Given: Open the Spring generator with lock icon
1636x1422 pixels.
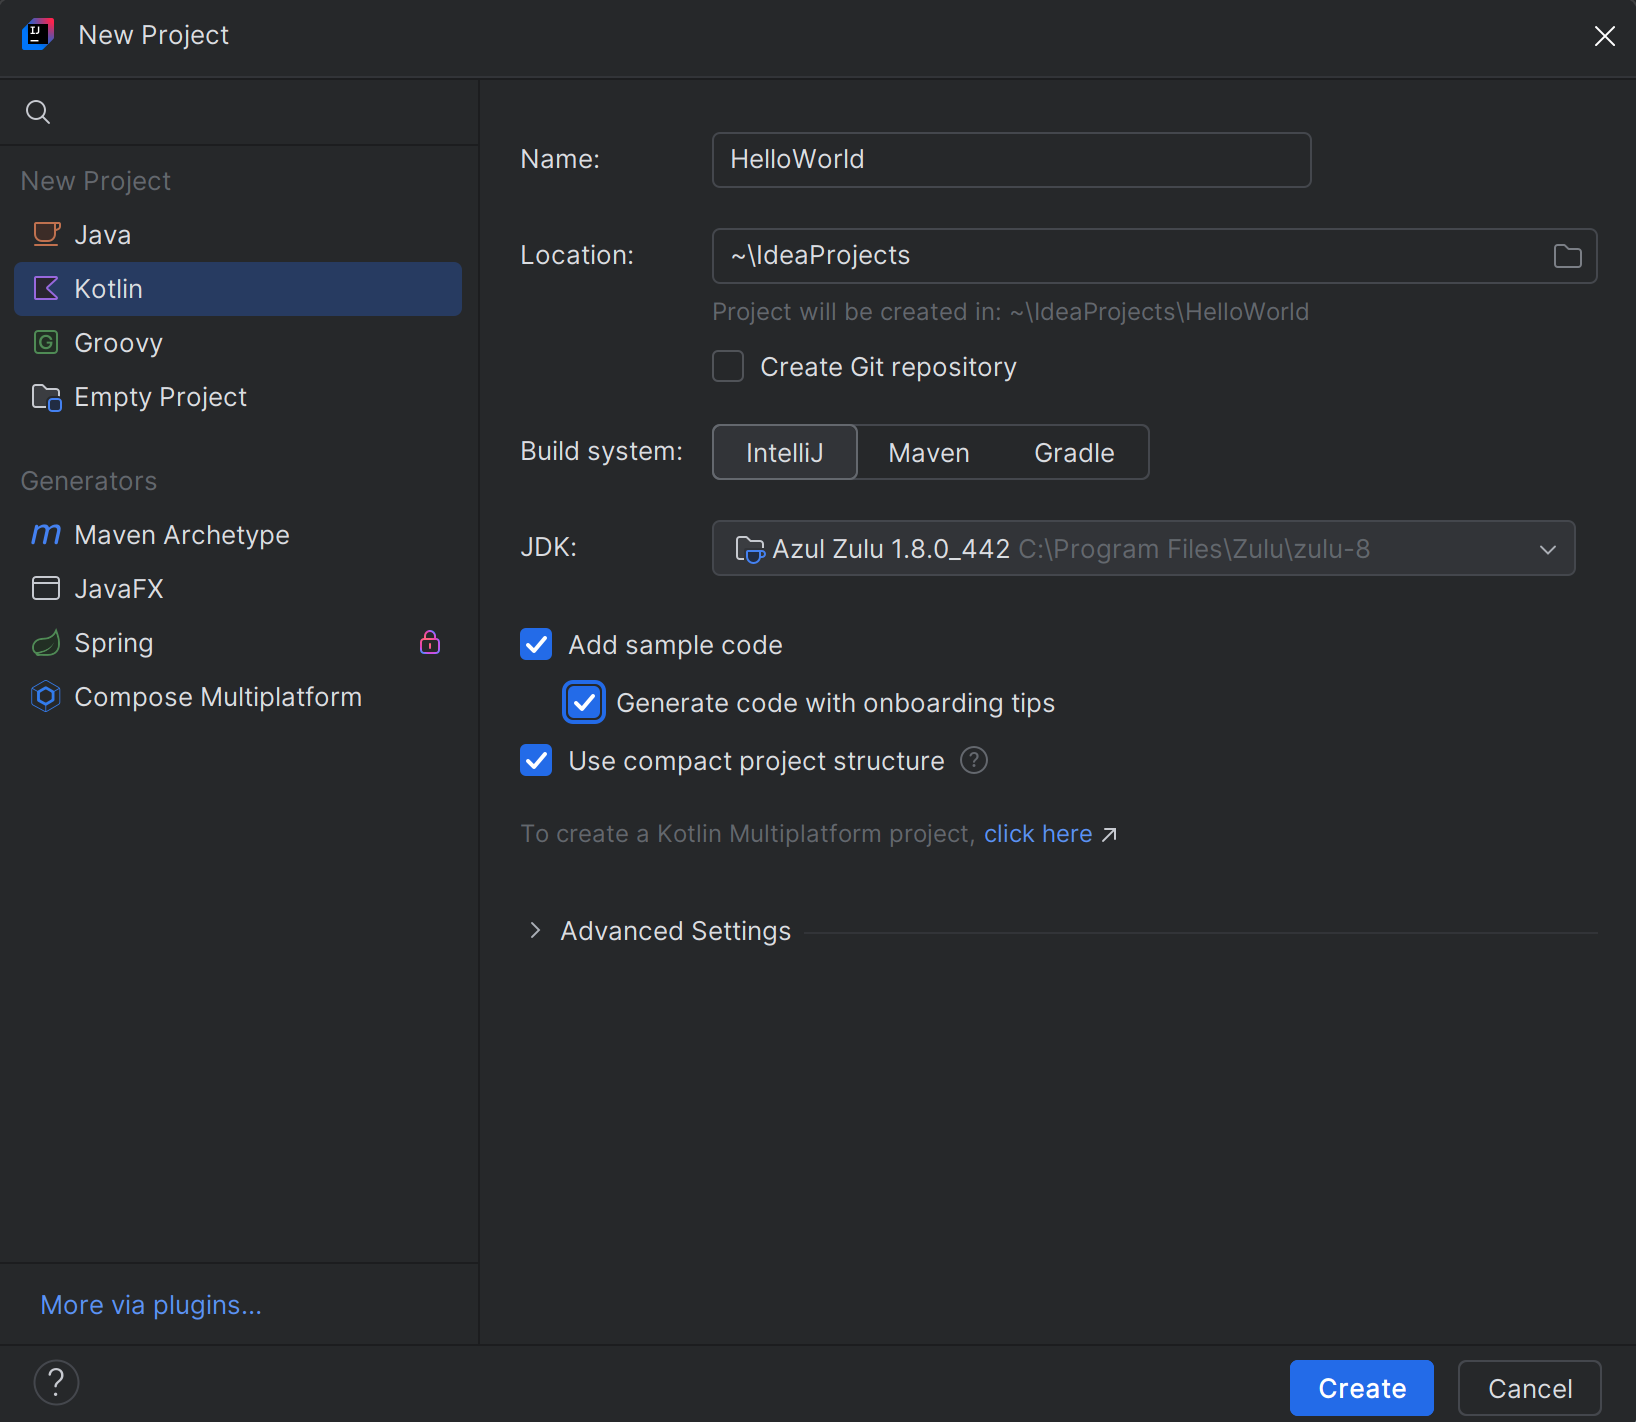Looking at the screenshot, I should [x=45, y=642].
